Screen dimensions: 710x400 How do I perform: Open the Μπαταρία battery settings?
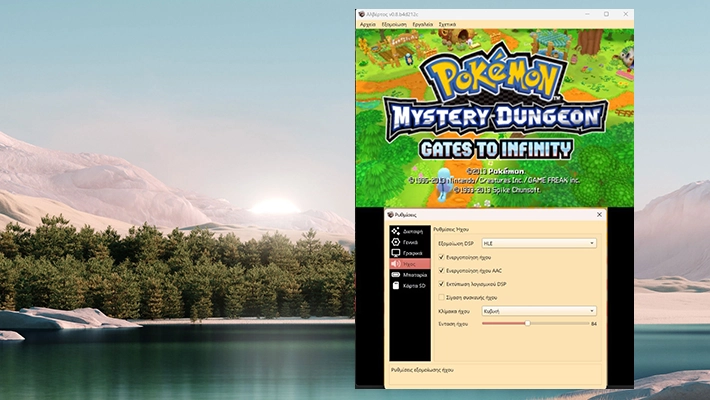(x=410, y=275)
